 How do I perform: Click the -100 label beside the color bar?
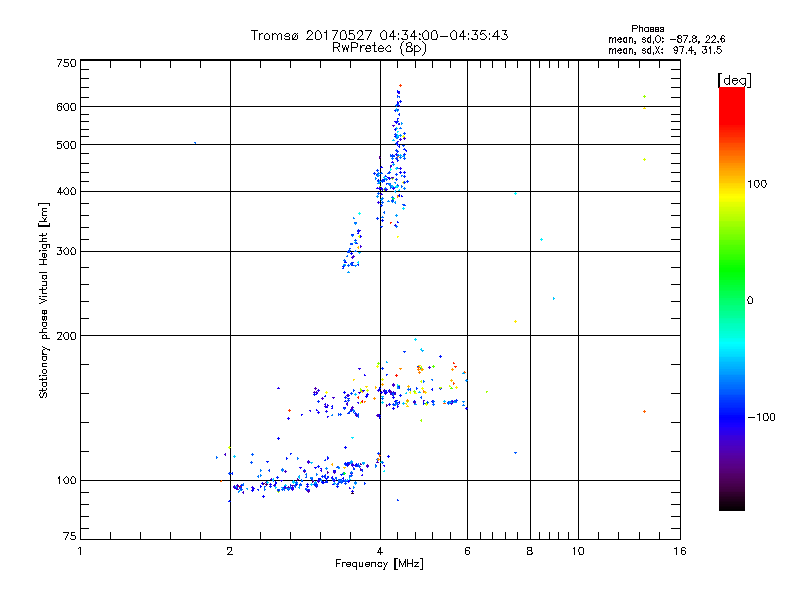pyautogui.click(x=762, y=417)
